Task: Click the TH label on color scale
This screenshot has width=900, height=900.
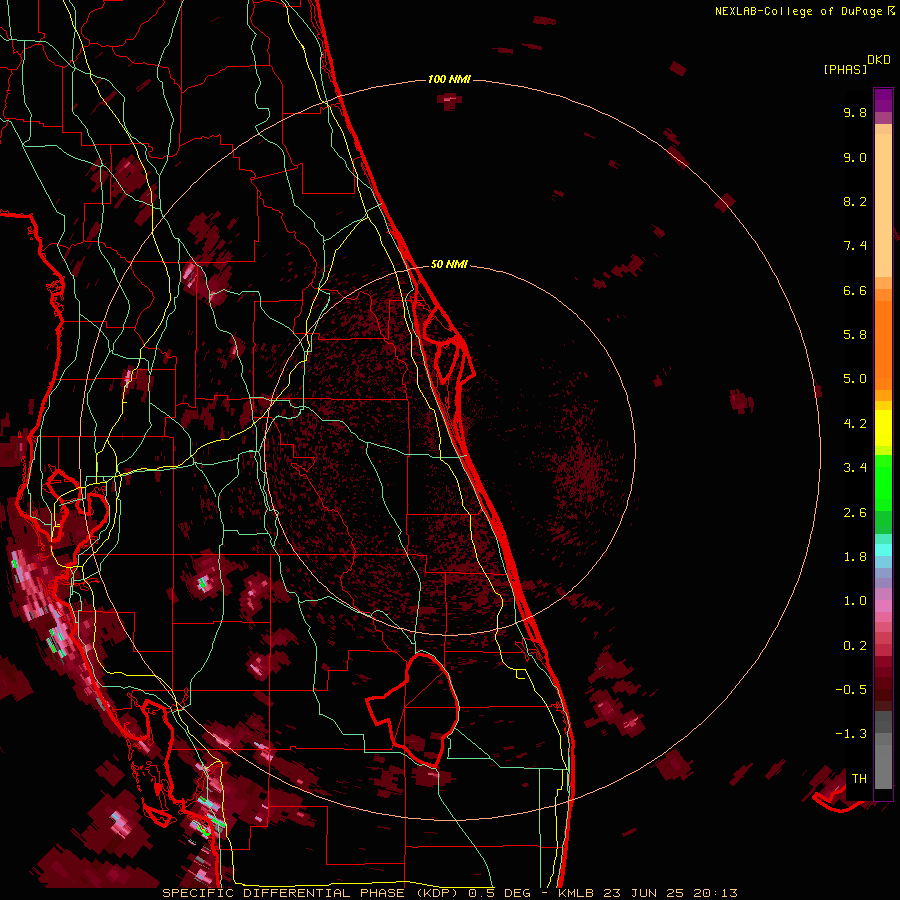Action: pos(859,779)
